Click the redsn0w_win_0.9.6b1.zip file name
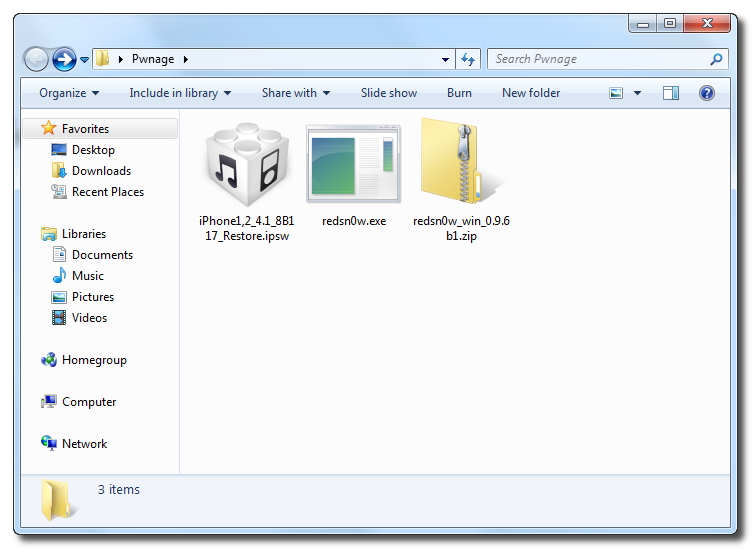 (x=461, y=228)
